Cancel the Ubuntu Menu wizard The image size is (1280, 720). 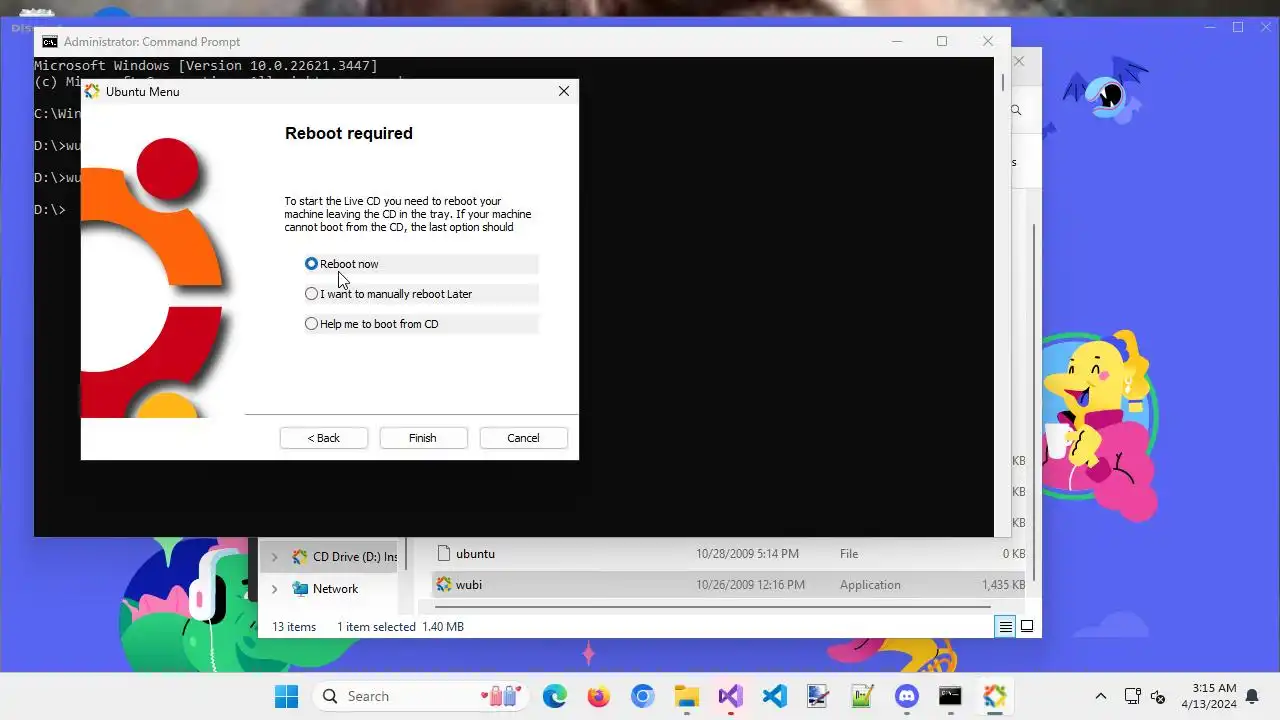pyautogui.click(x=523, y=438)
